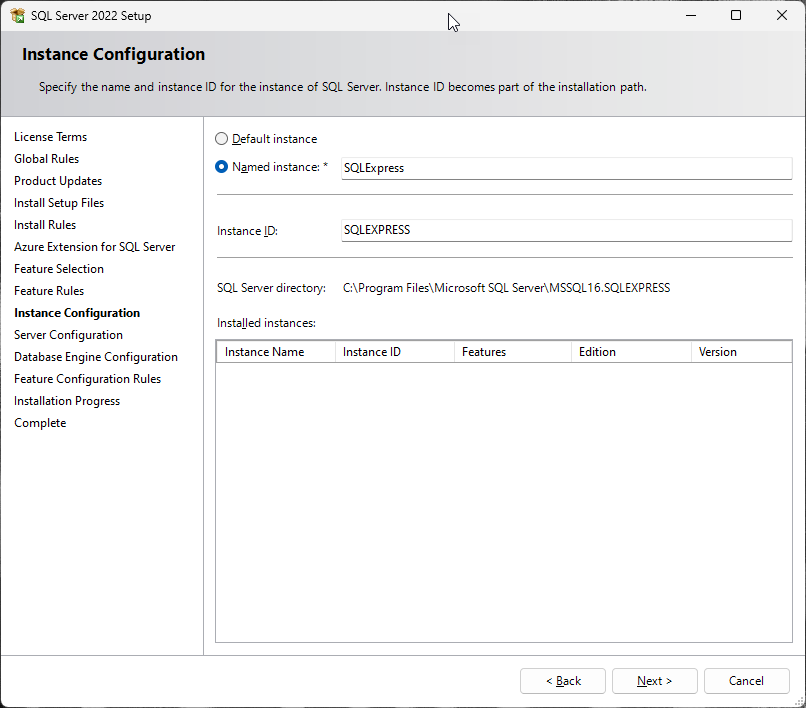The width and height of the screenshot is (806, 708).
Task: Click the Named instance text field
Action: coord(566,168)
